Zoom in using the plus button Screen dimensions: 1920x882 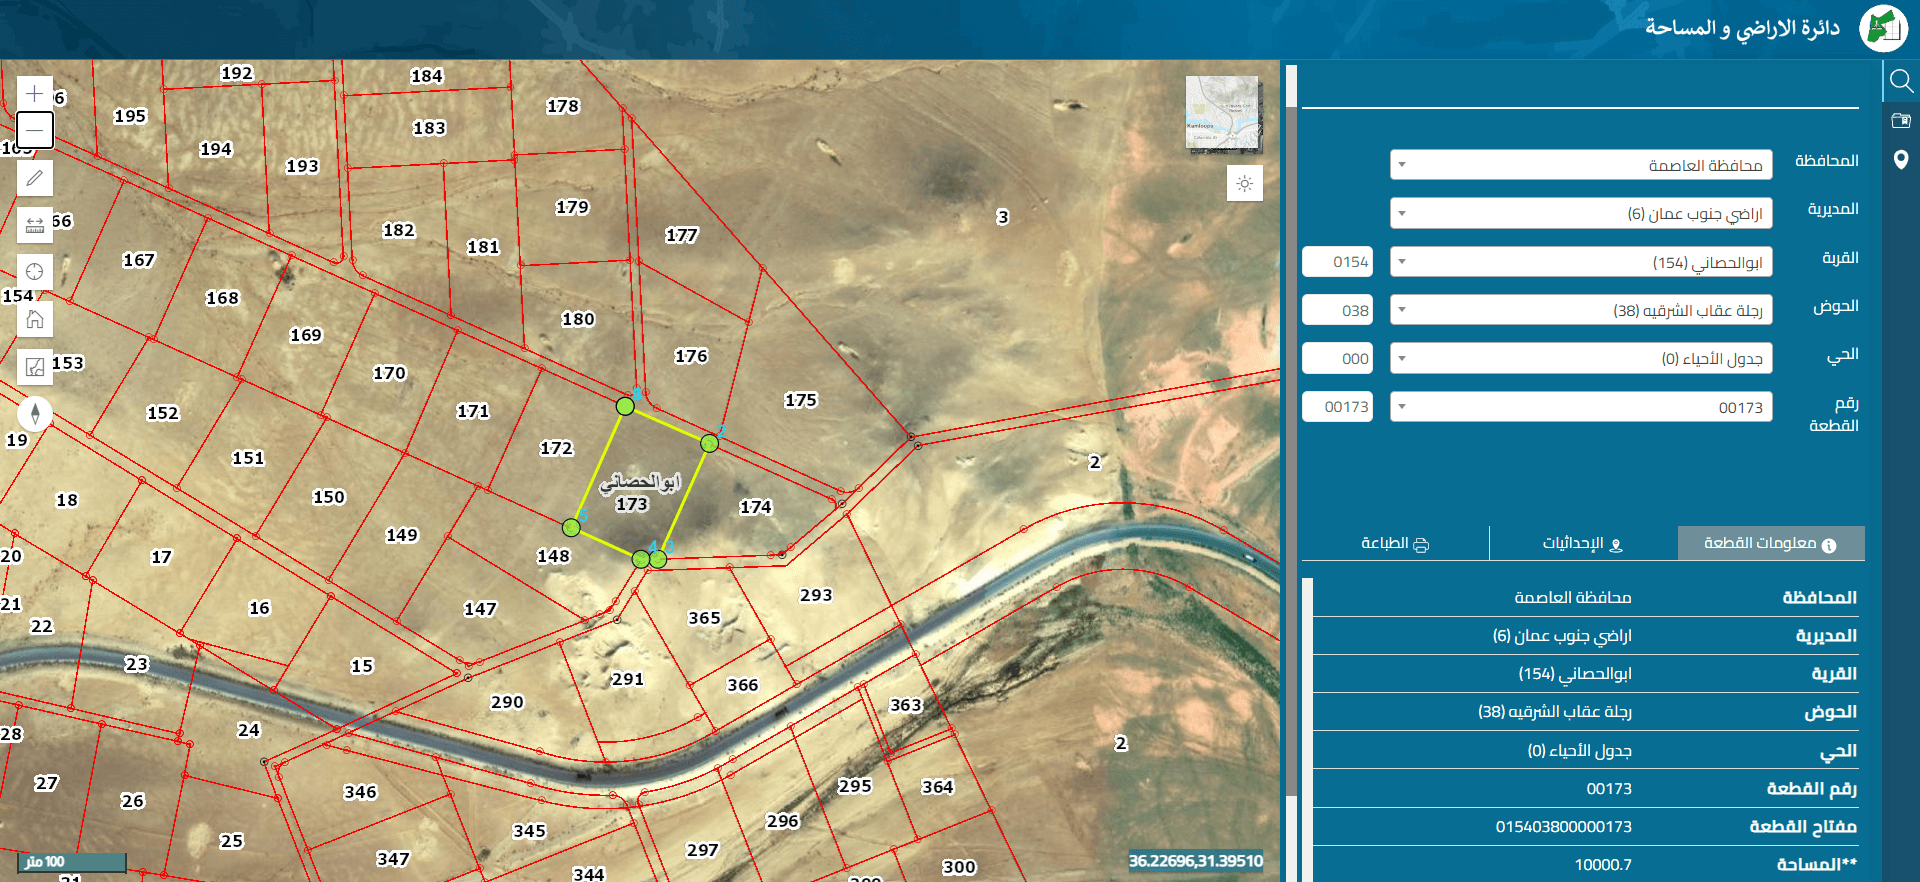[x=35, y=94]
